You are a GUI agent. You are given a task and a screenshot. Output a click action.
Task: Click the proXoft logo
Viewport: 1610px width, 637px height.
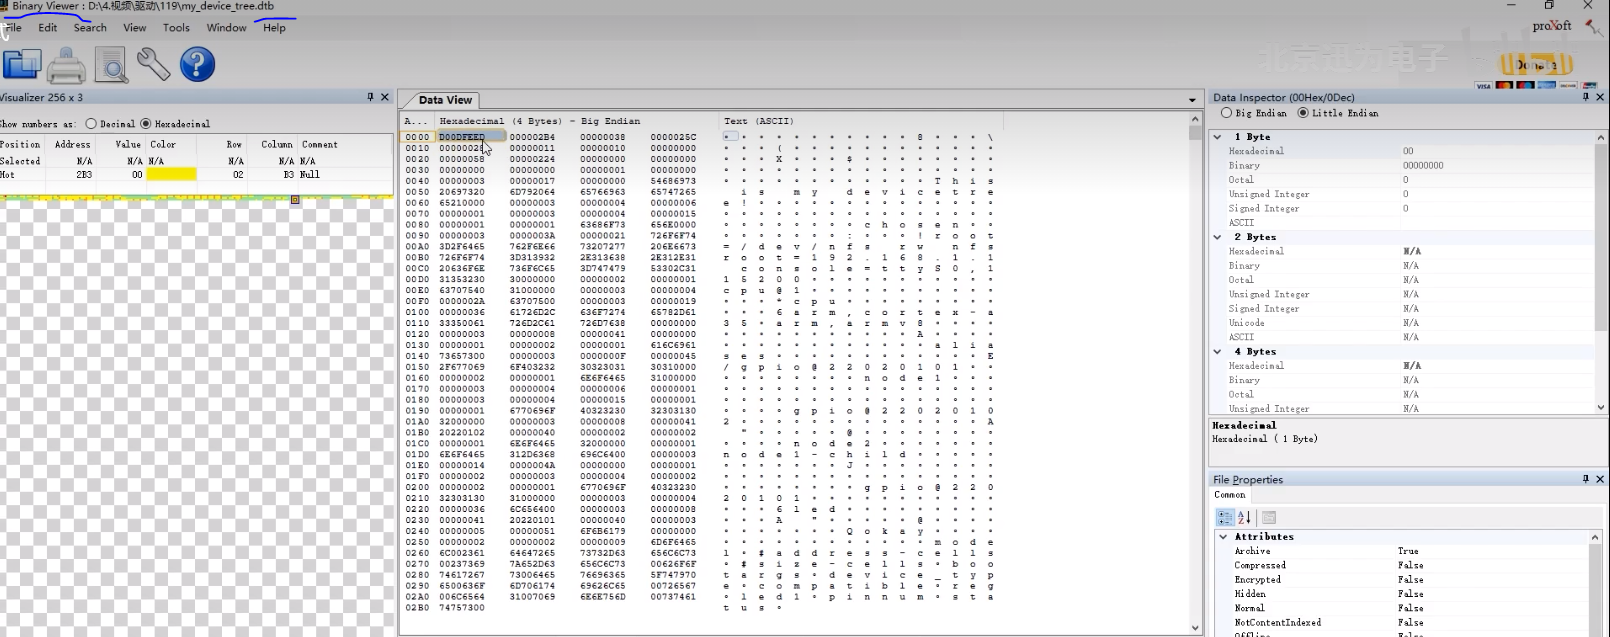tap(1552, 26)
